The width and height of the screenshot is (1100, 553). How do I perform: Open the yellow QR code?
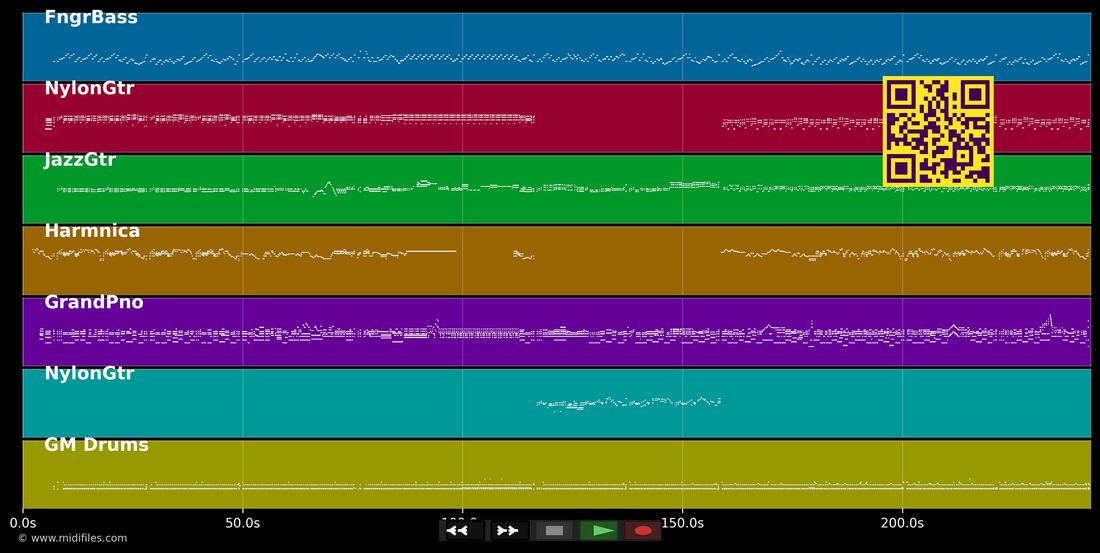pyautogui.click(x=938, y=131)
